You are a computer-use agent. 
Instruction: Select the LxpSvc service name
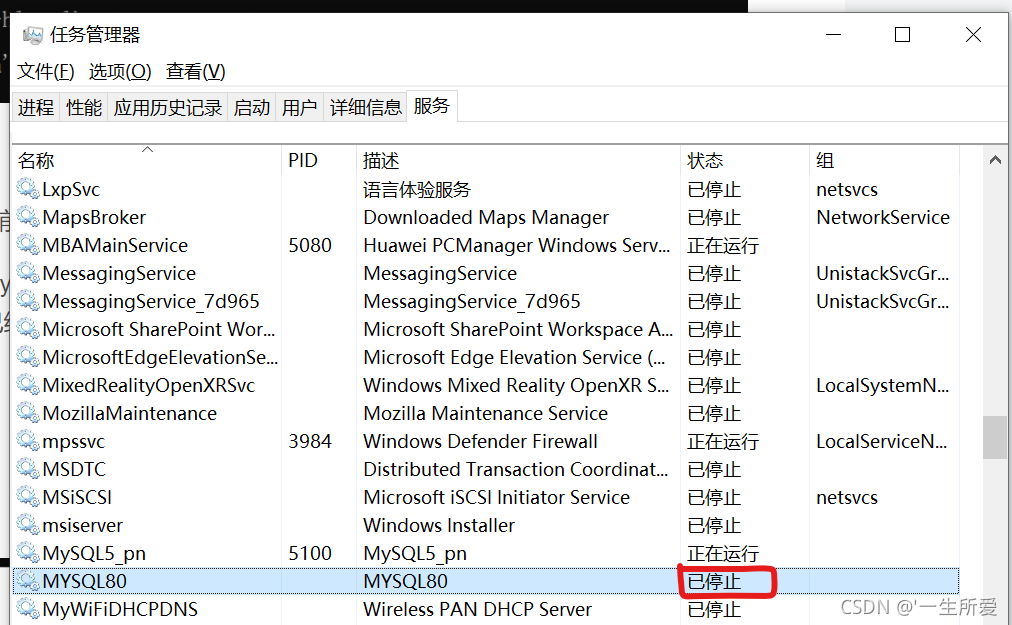pyautogui.click(x=71, y=189)
